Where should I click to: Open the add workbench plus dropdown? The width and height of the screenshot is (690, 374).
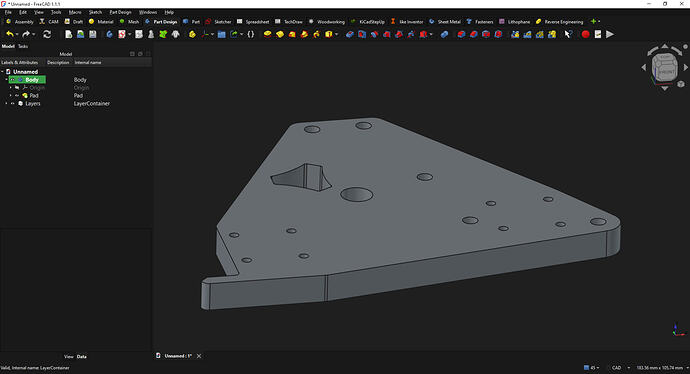pos(595,21)
